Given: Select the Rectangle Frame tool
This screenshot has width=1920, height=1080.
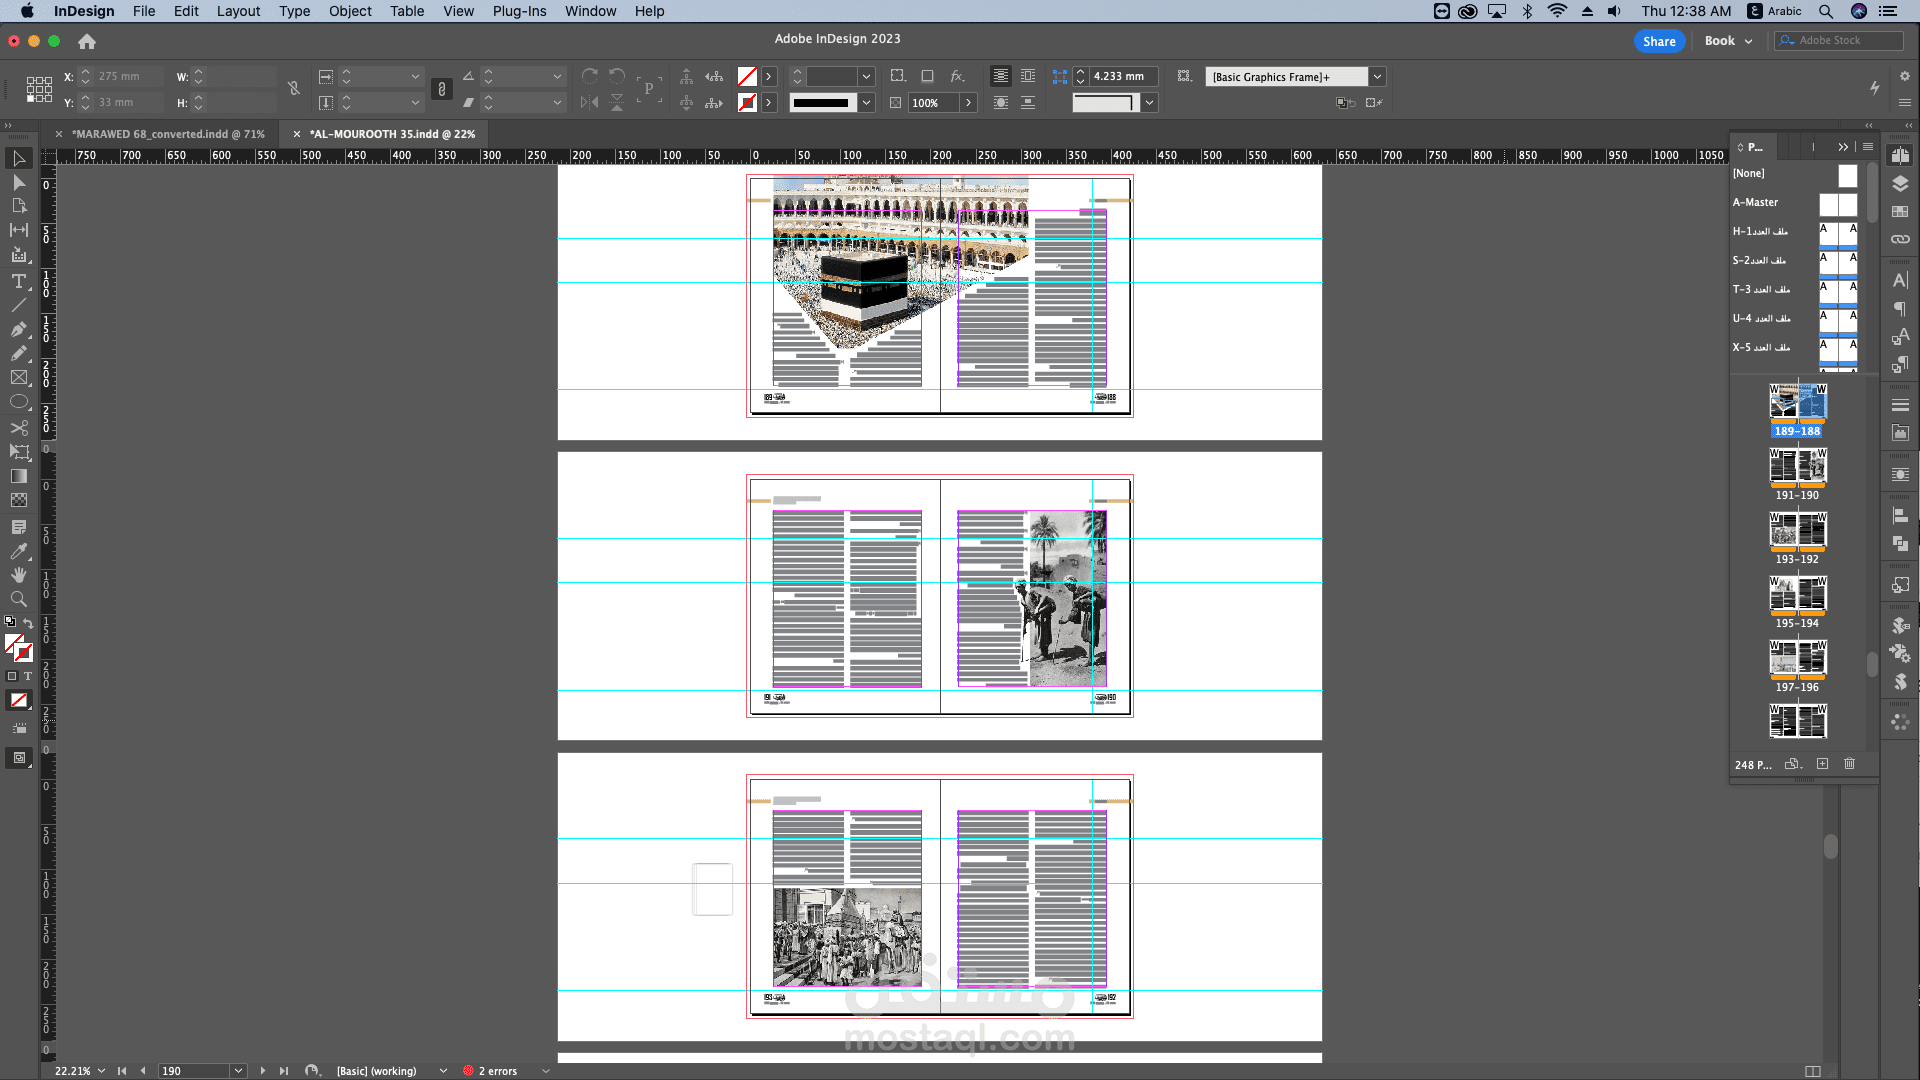Looking at the screenshot, I should tap(18, 378).
